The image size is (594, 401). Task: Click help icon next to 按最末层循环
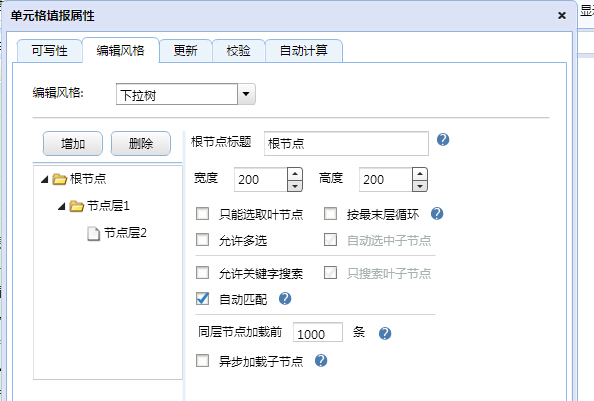(x=437, y=214)
